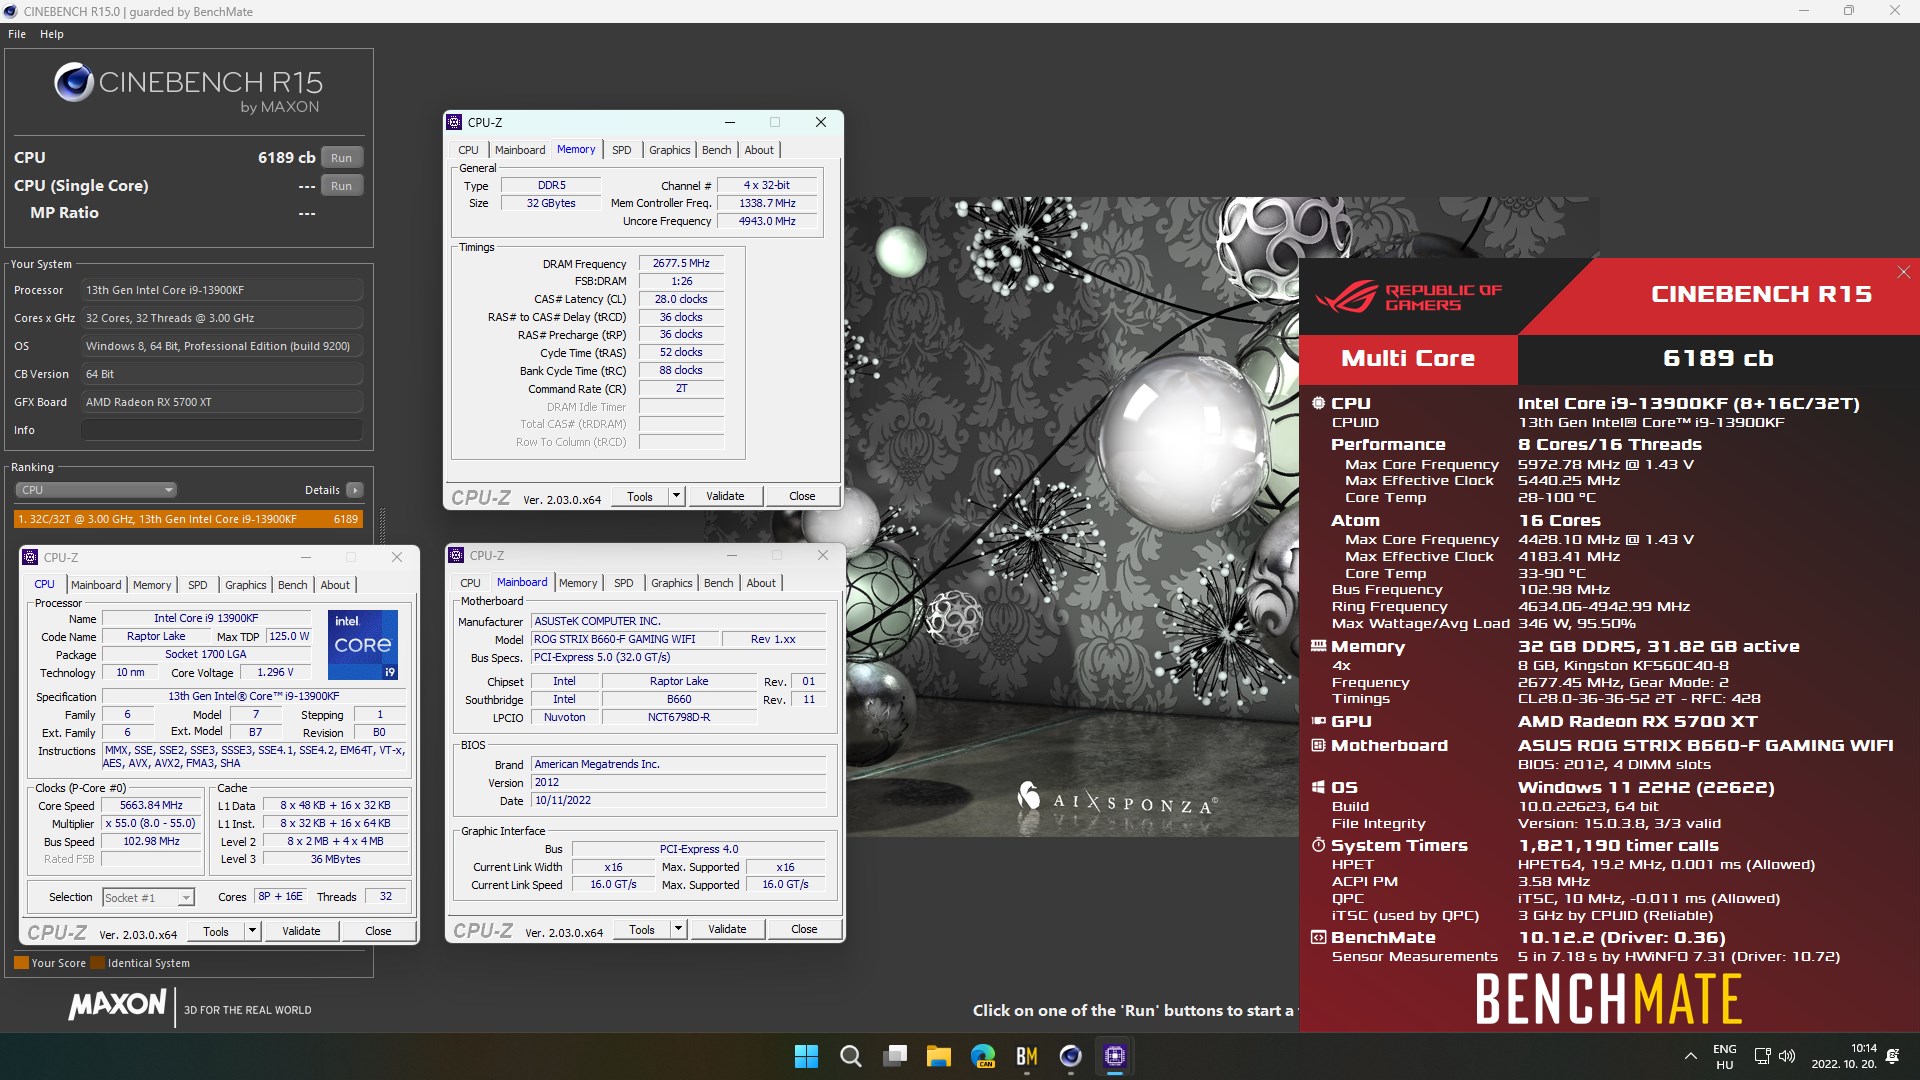Open network icon in system tray
This screenshot has height=1080, width=1920.
click(1762, 1056)
